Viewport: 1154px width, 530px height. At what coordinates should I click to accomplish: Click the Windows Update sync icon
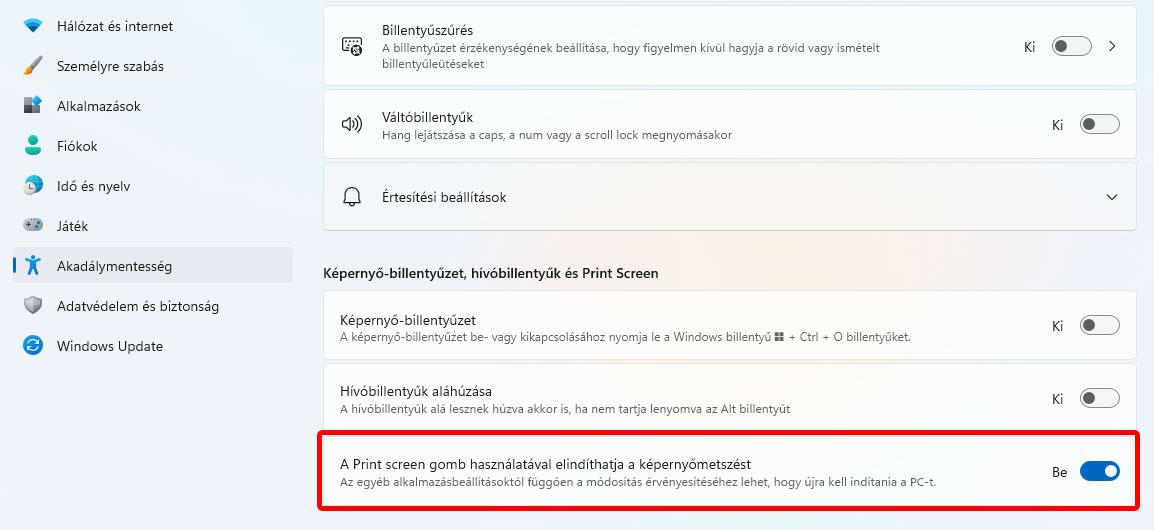33,346
